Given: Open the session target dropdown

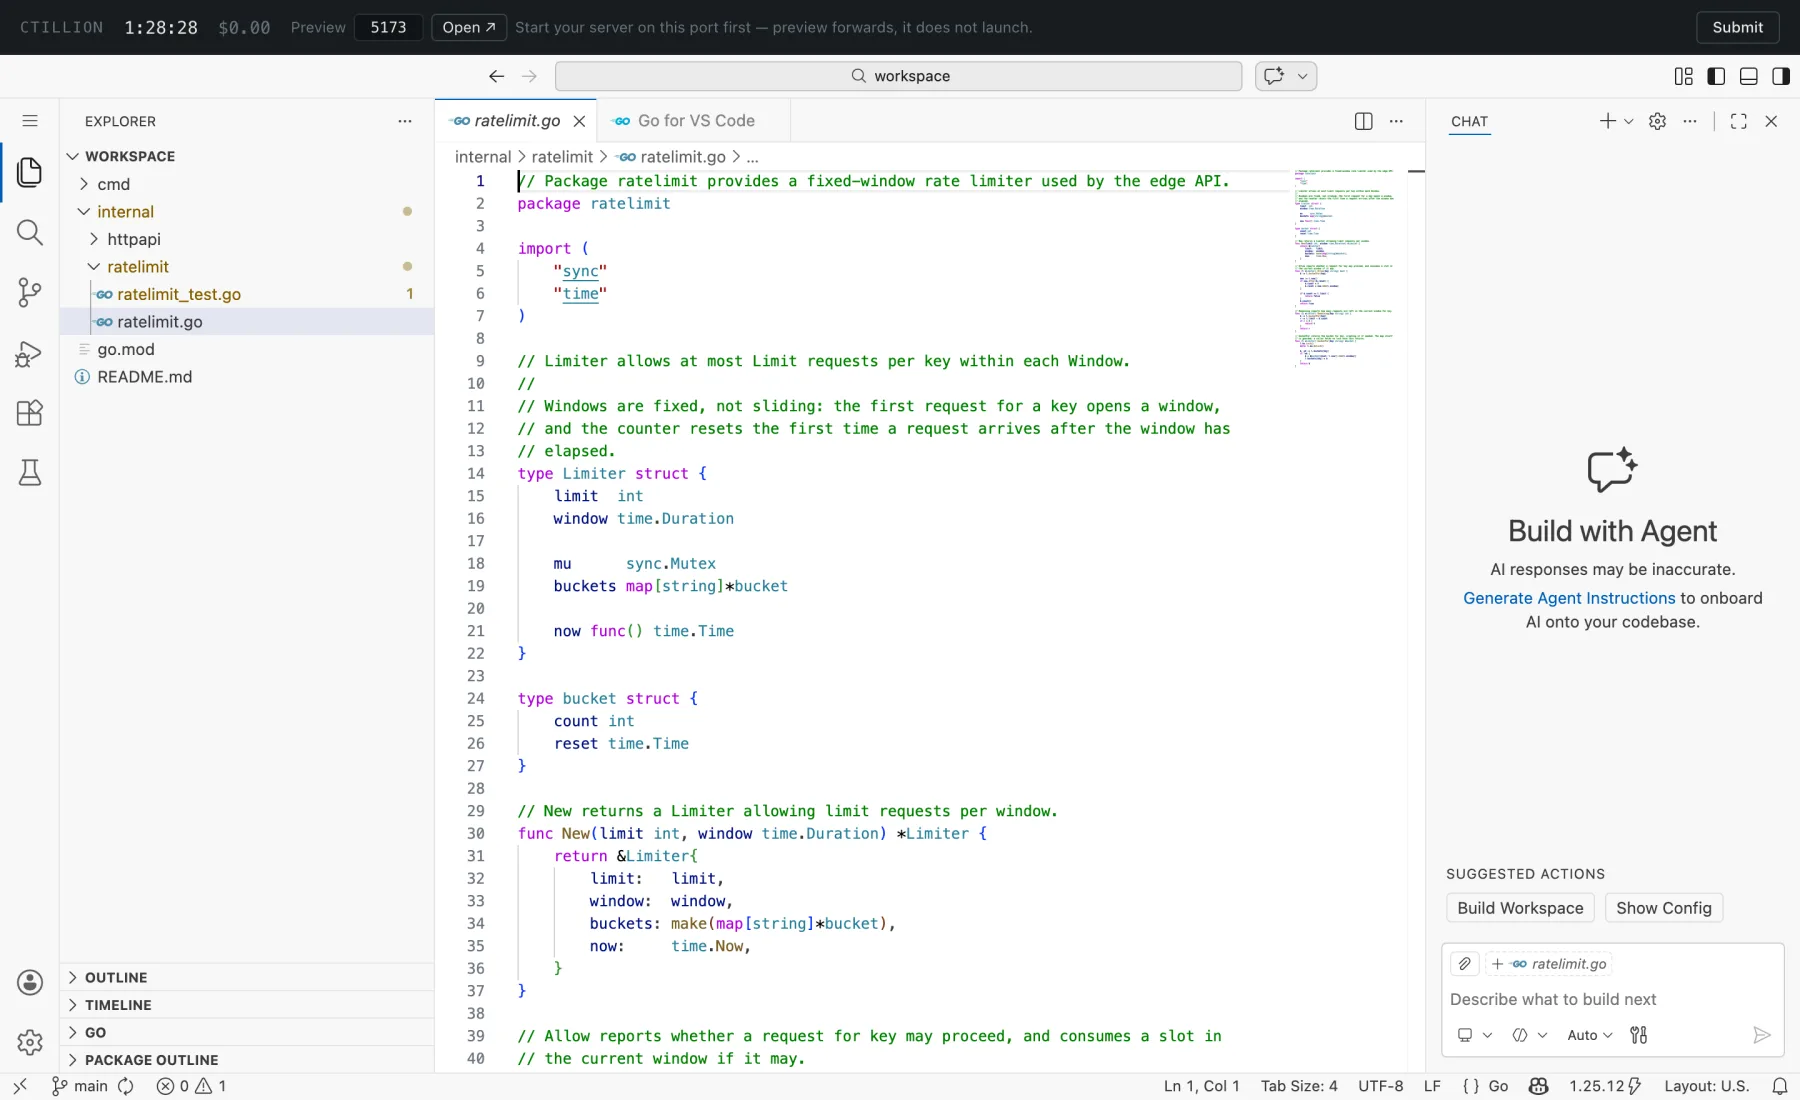Looking at the screenshot, I should tap(1474, 1035).
